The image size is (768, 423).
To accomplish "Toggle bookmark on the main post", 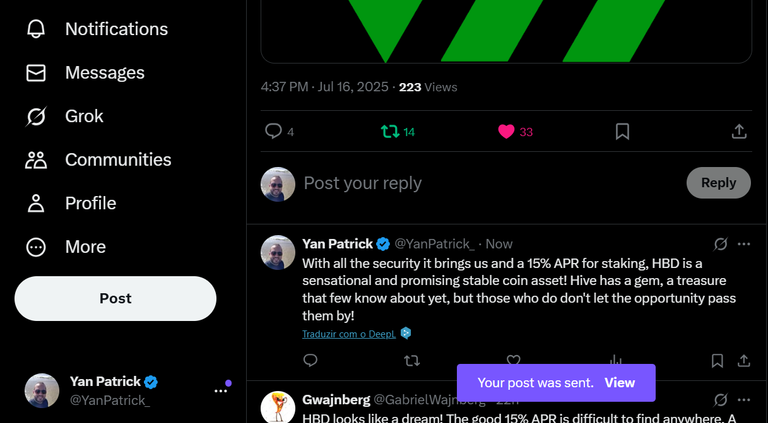I will tap(622, 131).
